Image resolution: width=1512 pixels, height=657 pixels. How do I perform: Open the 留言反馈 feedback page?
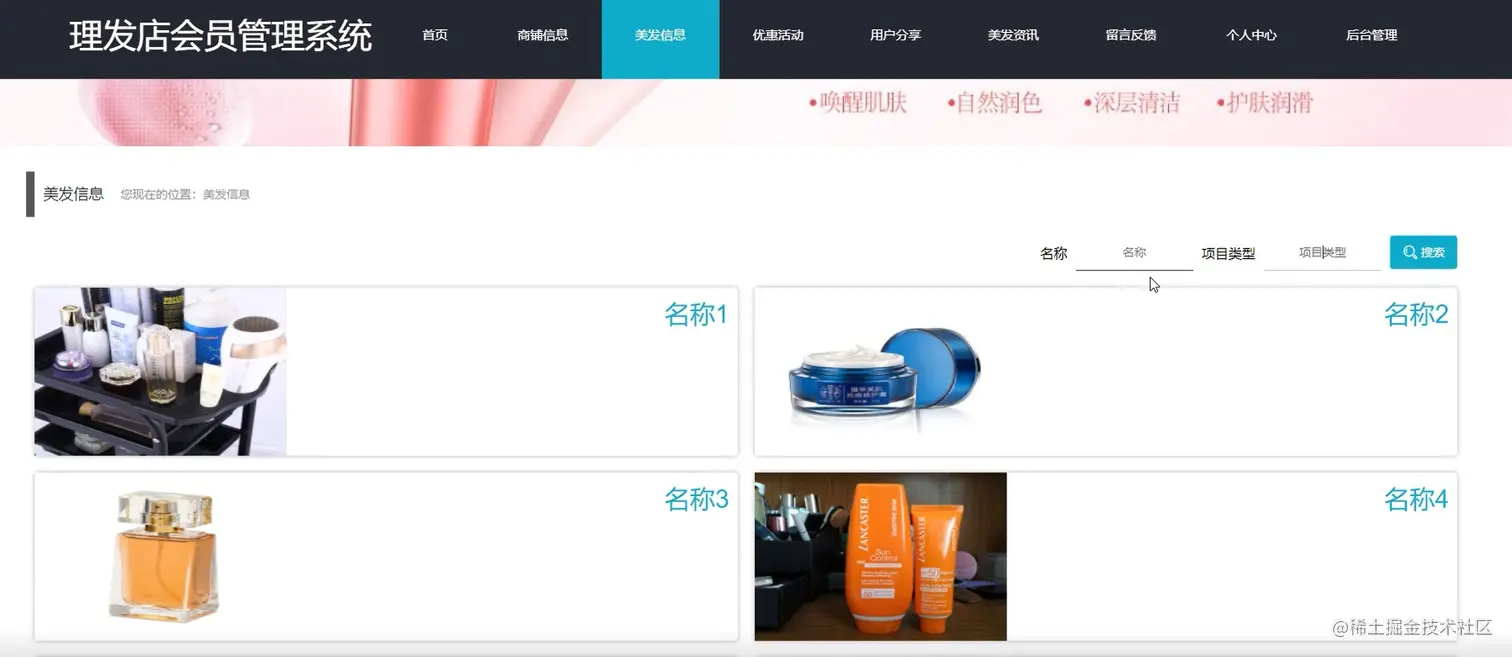(1130, 34)
